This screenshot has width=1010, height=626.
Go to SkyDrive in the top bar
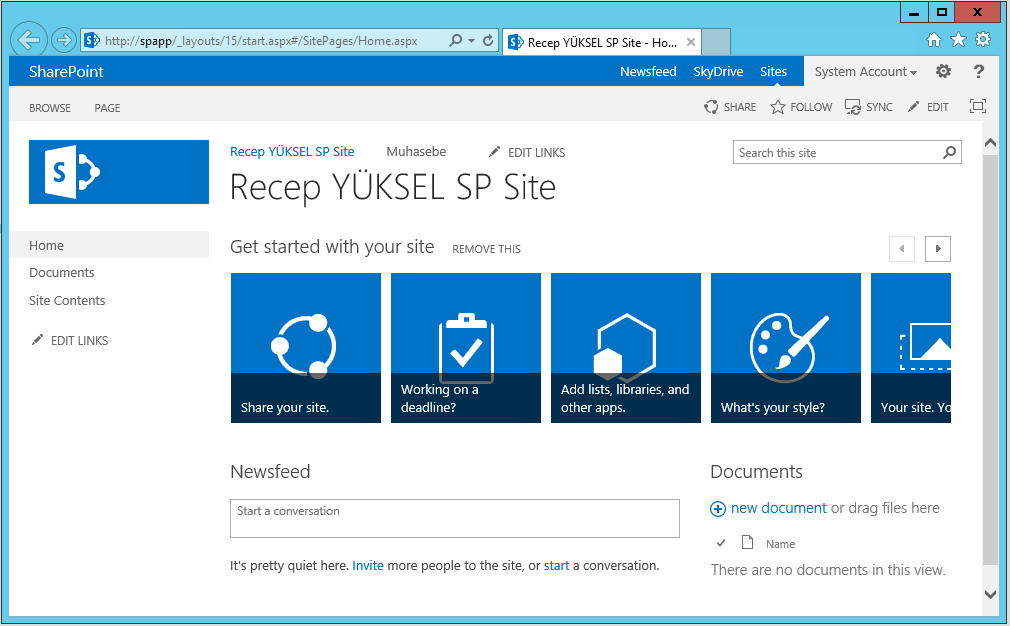pyautogui.click(x=718, y=71)
